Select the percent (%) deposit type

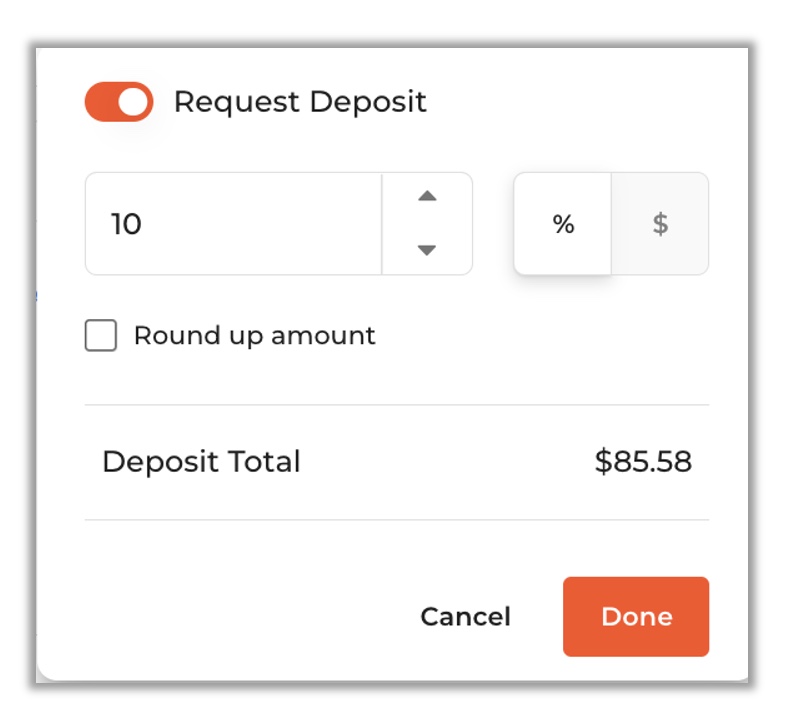563,224
